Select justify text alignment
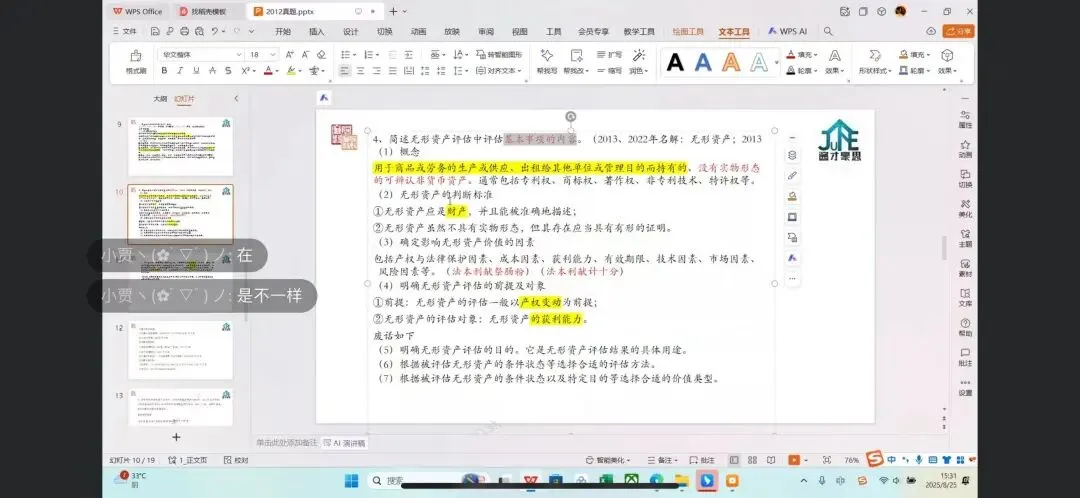The image size is (1080, 498). (393, 70)
